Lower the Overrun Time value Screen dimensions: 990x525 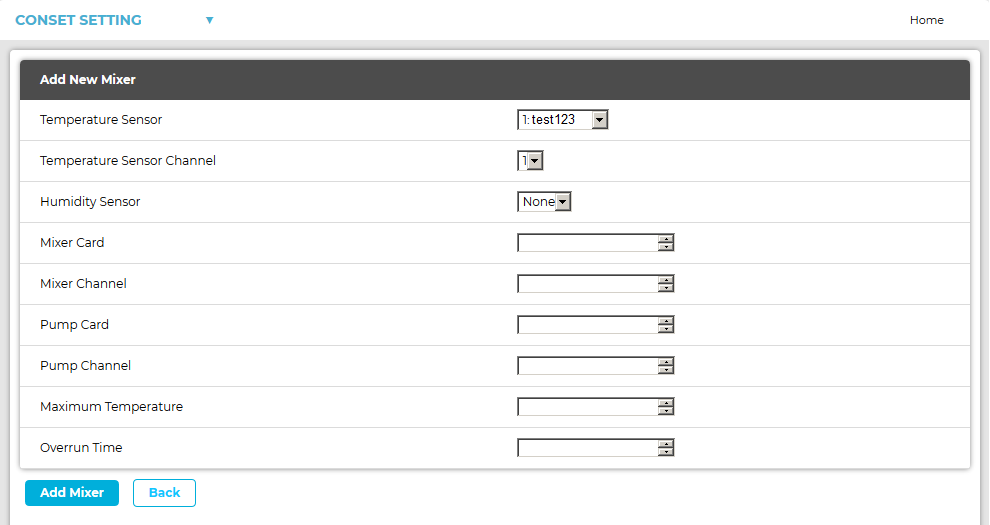pyautogui.click(x=666, y=452)
